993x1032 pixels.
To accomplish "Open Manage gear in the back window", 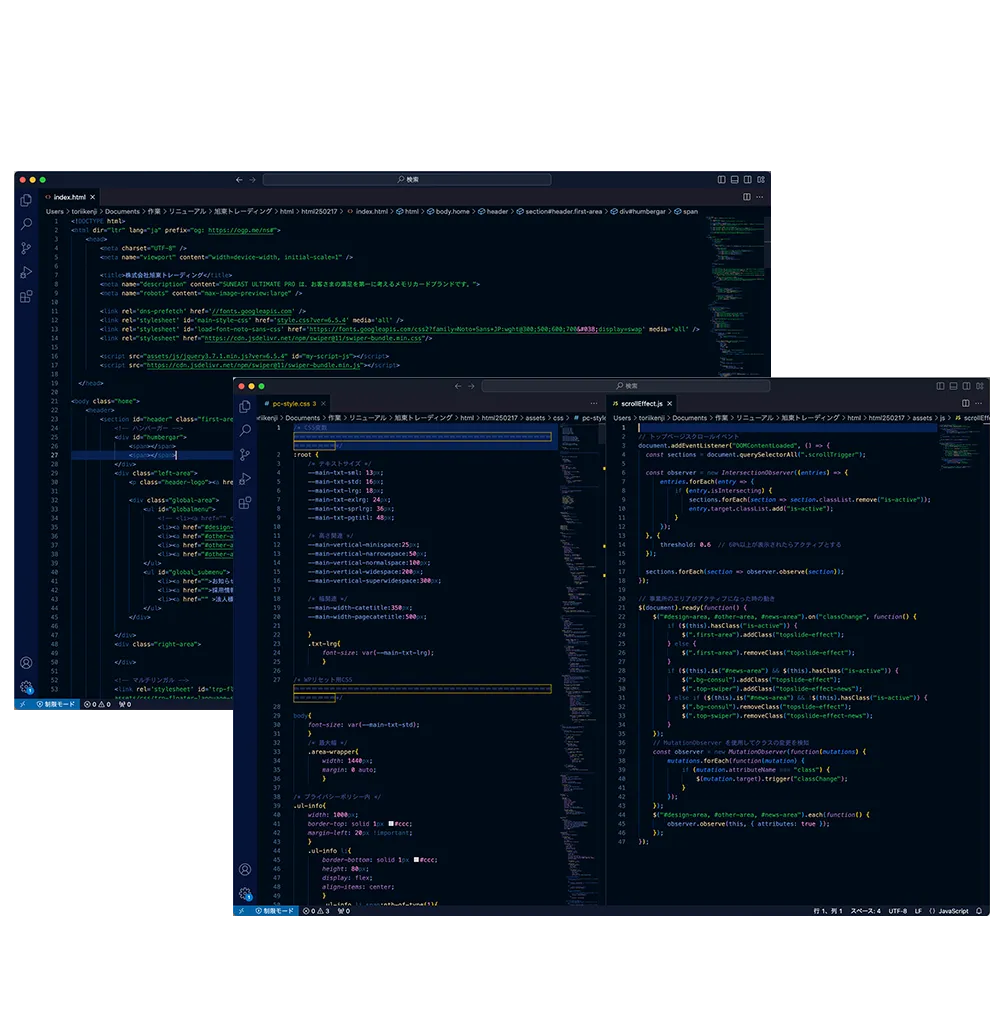I will 26,687.
